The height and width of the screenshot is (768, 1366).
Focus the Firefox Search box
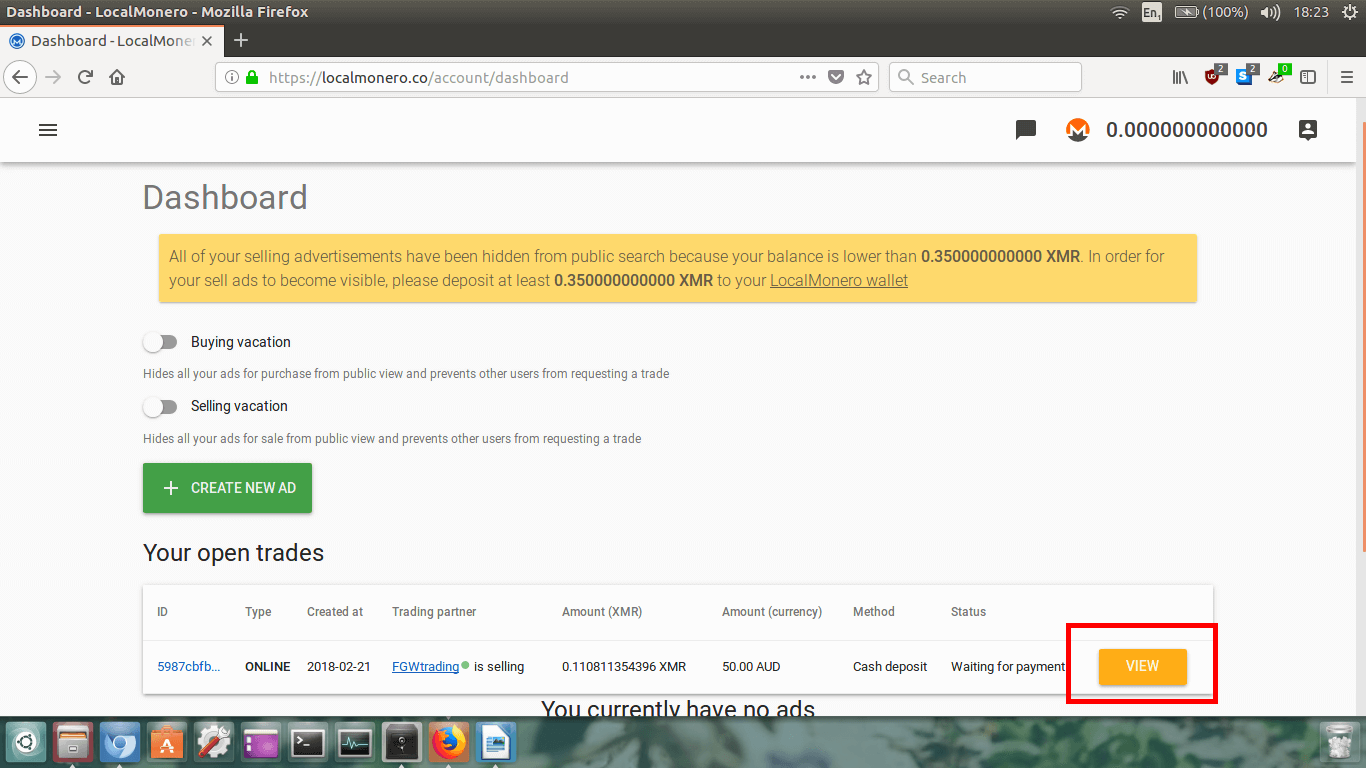[985, 77]
